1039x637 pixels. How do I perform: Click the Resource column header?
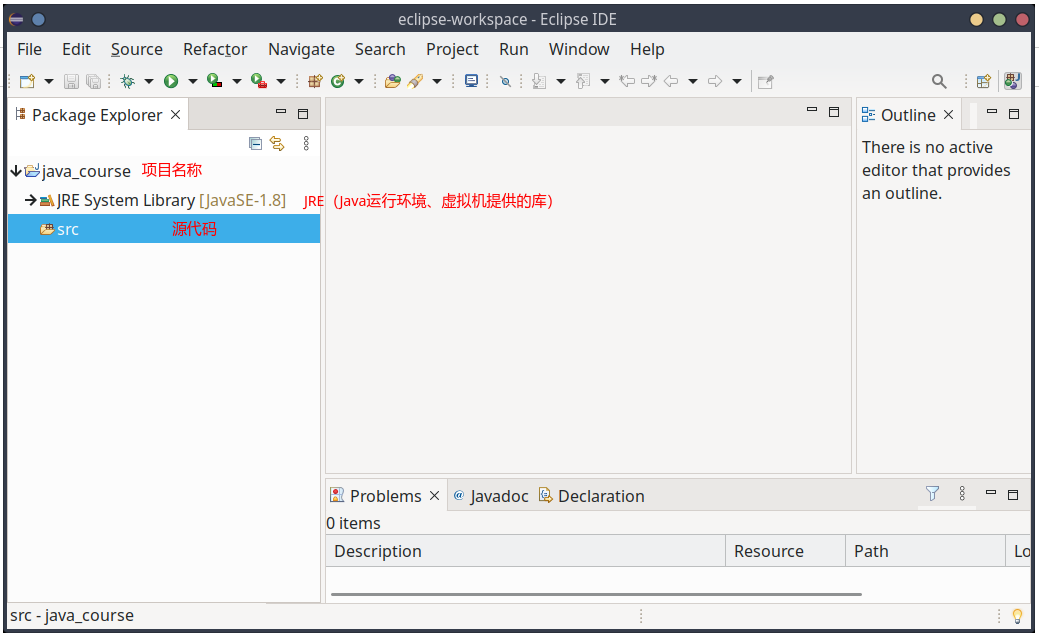pyautogui.click(x=768, y=551)
